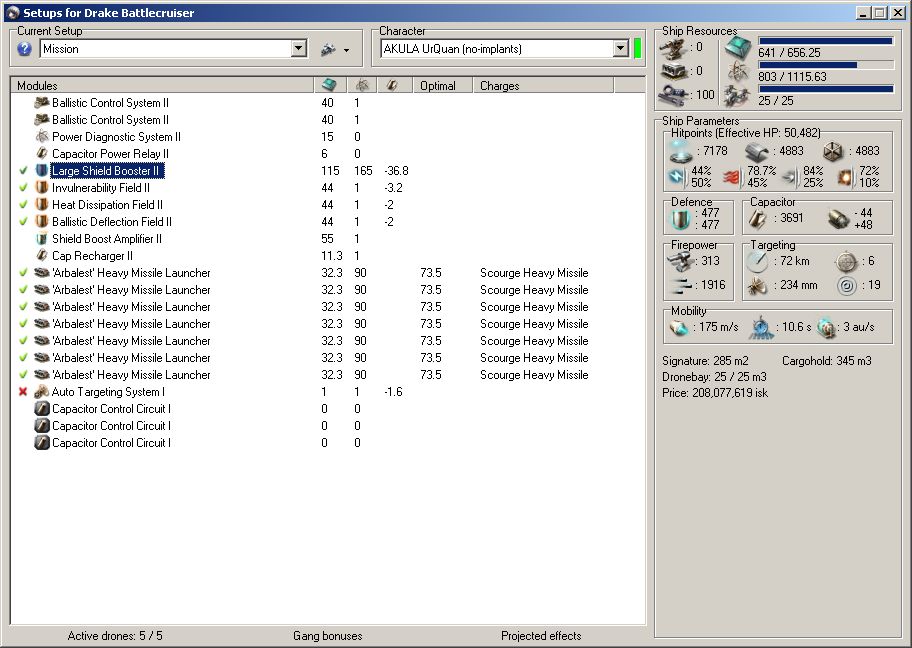Click the Auto Targeting System I icon
The width and height of the screenshot is (912, 648).
point(42,391)
